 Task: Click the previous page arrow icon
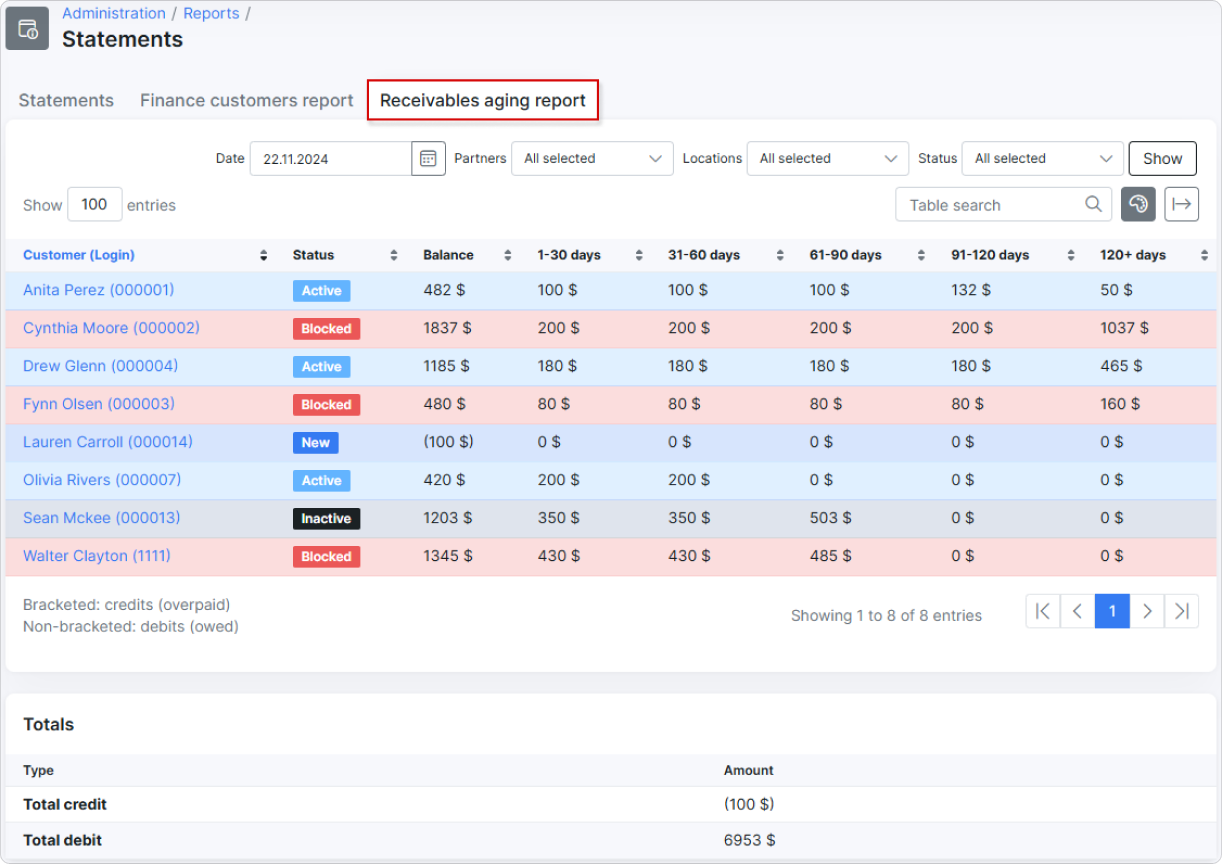(x=1077, y=611)
